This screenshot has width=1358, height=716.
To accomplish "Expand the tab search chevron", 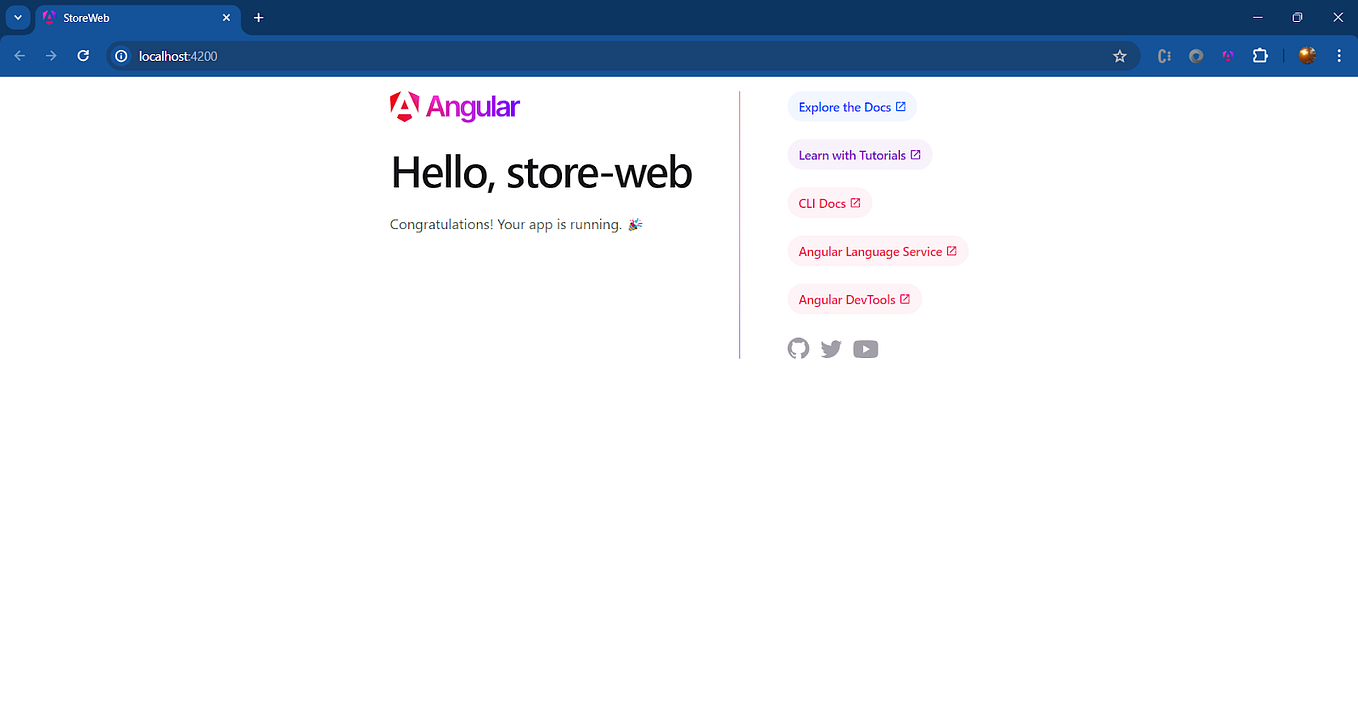I will (17, 17).
